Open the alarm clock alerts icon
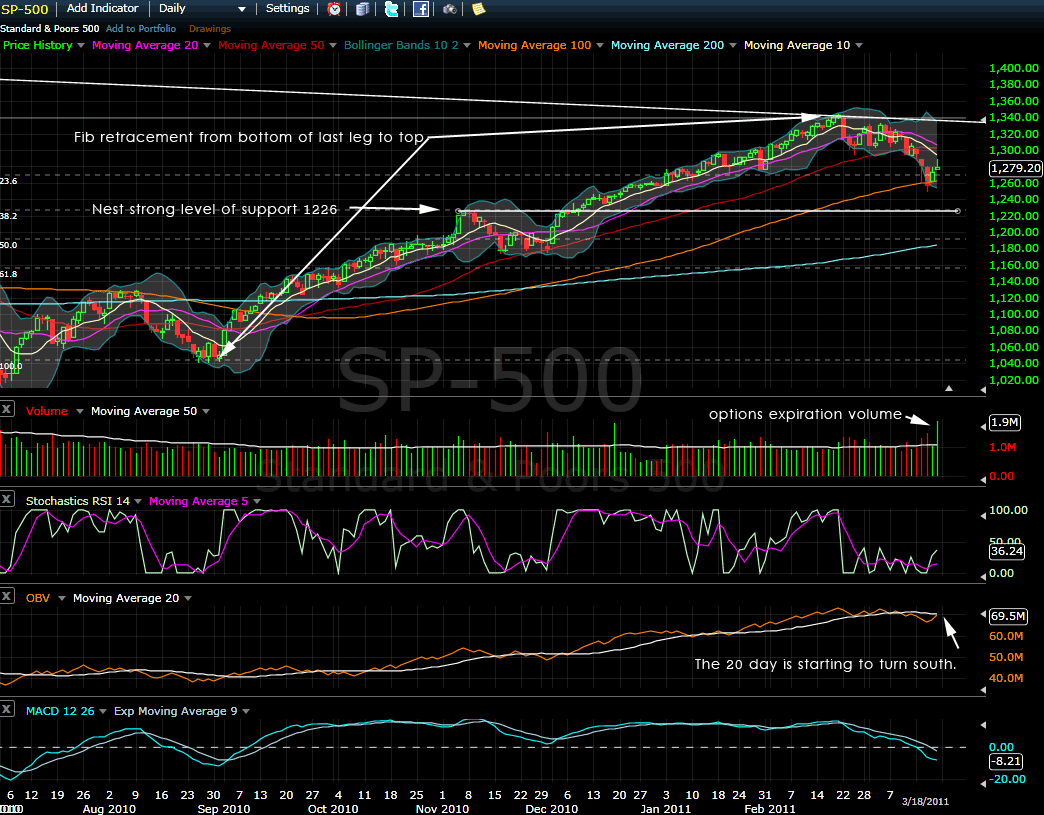Image resolution: width=1044 pixels, height=815 pixels. click(x=334, y=9)
